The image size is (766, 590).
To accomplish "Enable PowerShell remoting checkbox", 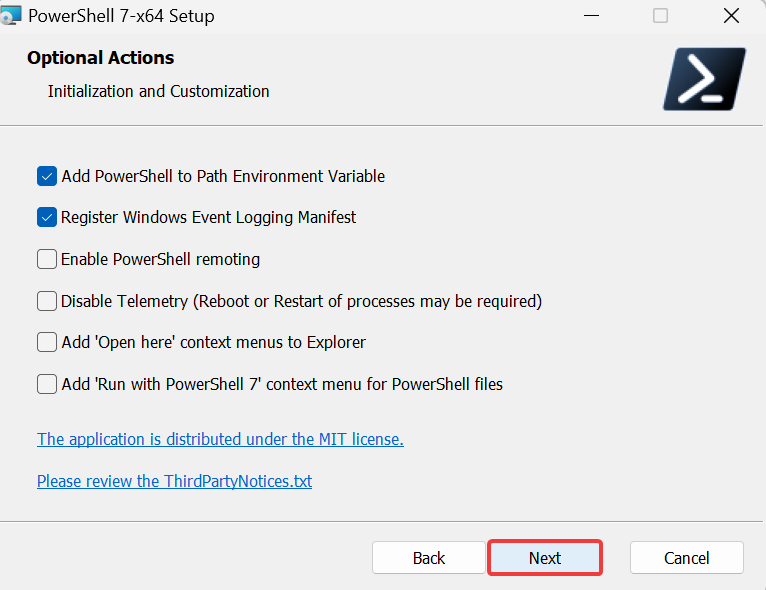I will click(x=47, y=259).
